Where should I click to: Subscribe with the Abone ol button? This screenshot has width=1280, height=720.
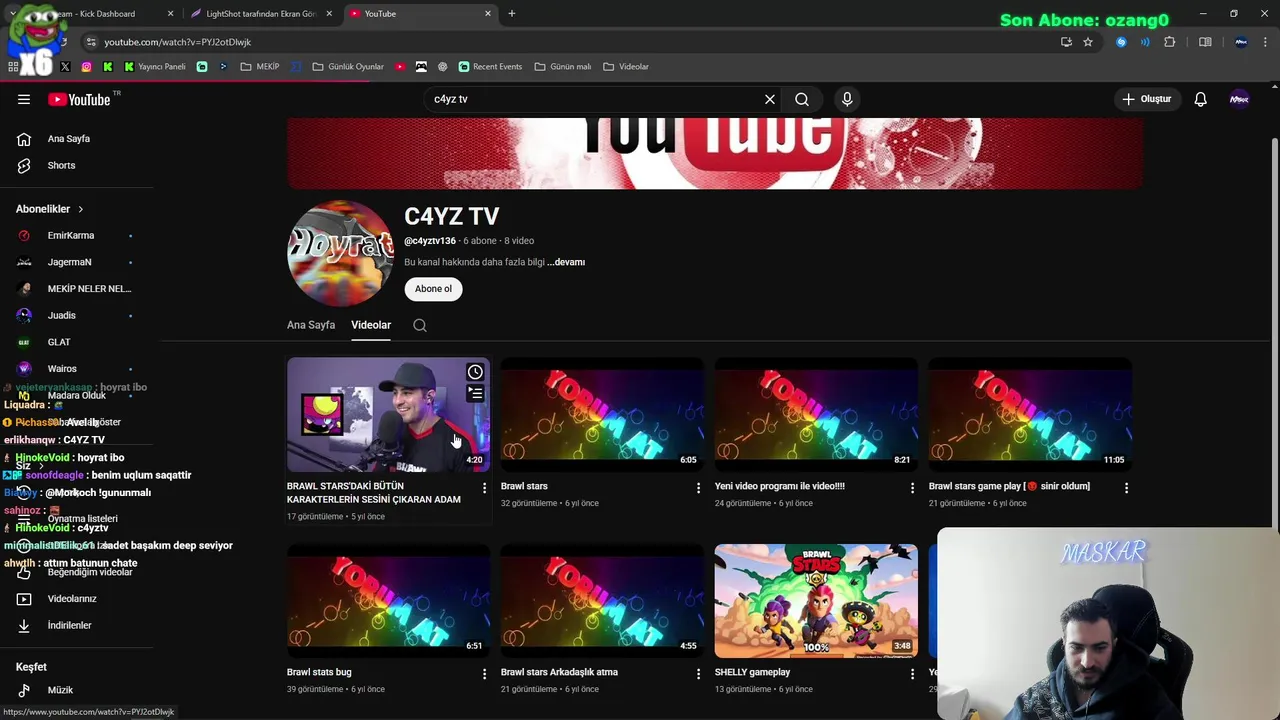tap(433, 289)
